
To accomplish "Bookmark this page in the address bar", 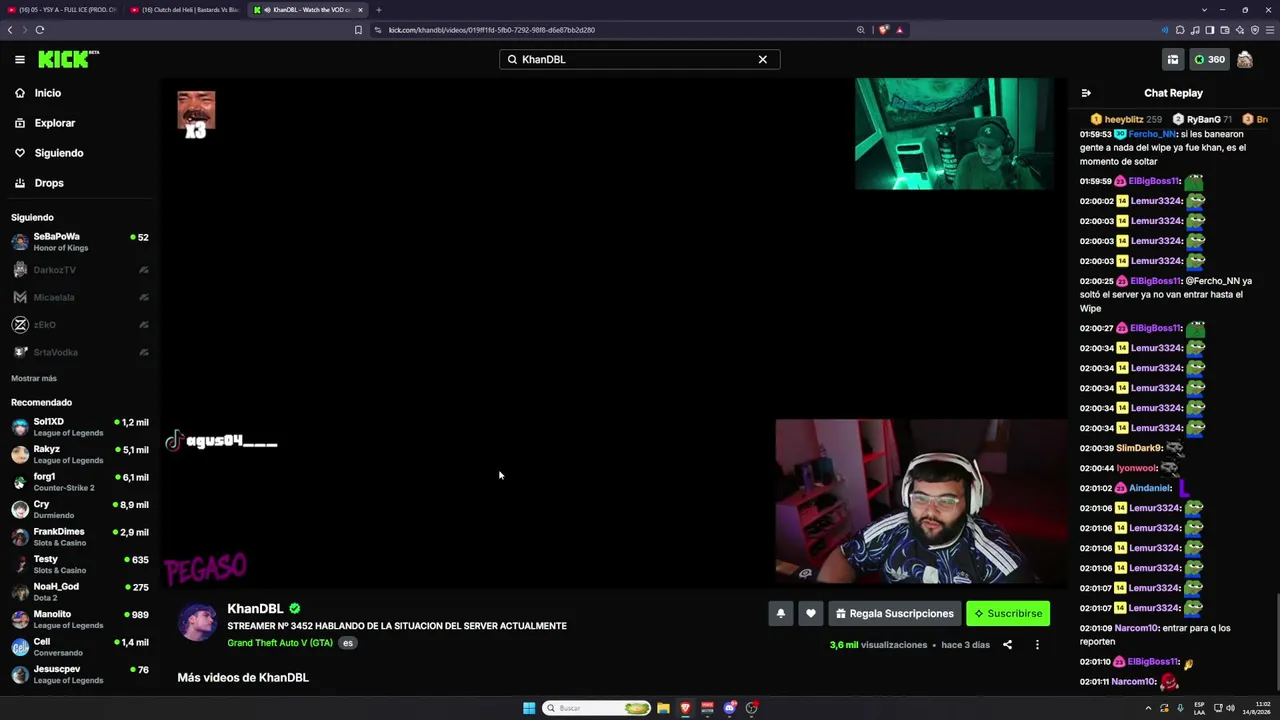I will (x=358, y=30).
